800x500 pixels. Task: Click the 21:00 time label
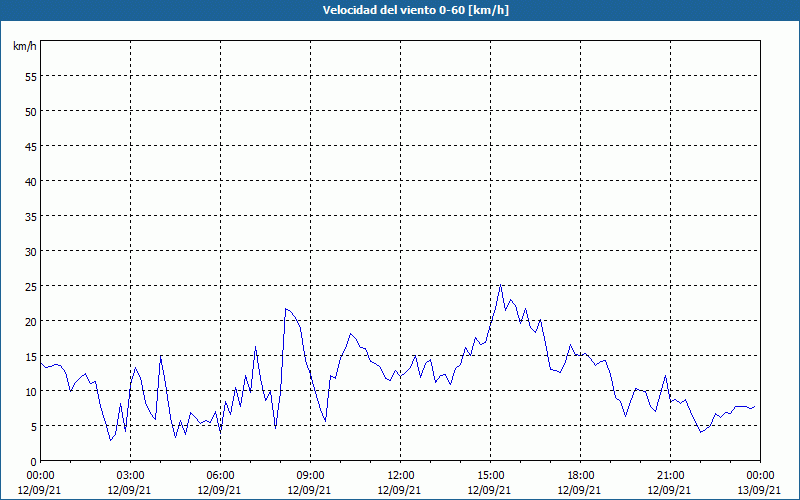[x=670, y=476]
